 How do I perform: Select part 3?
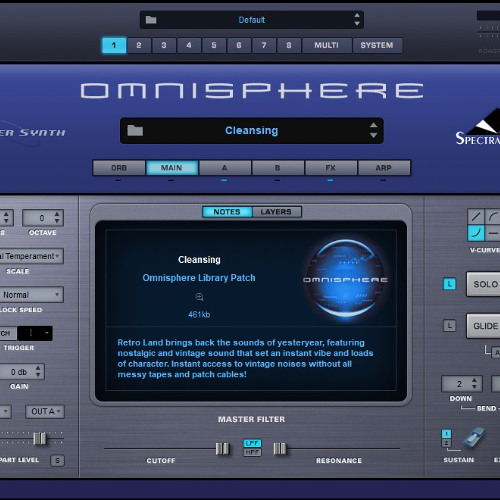click(x=164, y=45)
